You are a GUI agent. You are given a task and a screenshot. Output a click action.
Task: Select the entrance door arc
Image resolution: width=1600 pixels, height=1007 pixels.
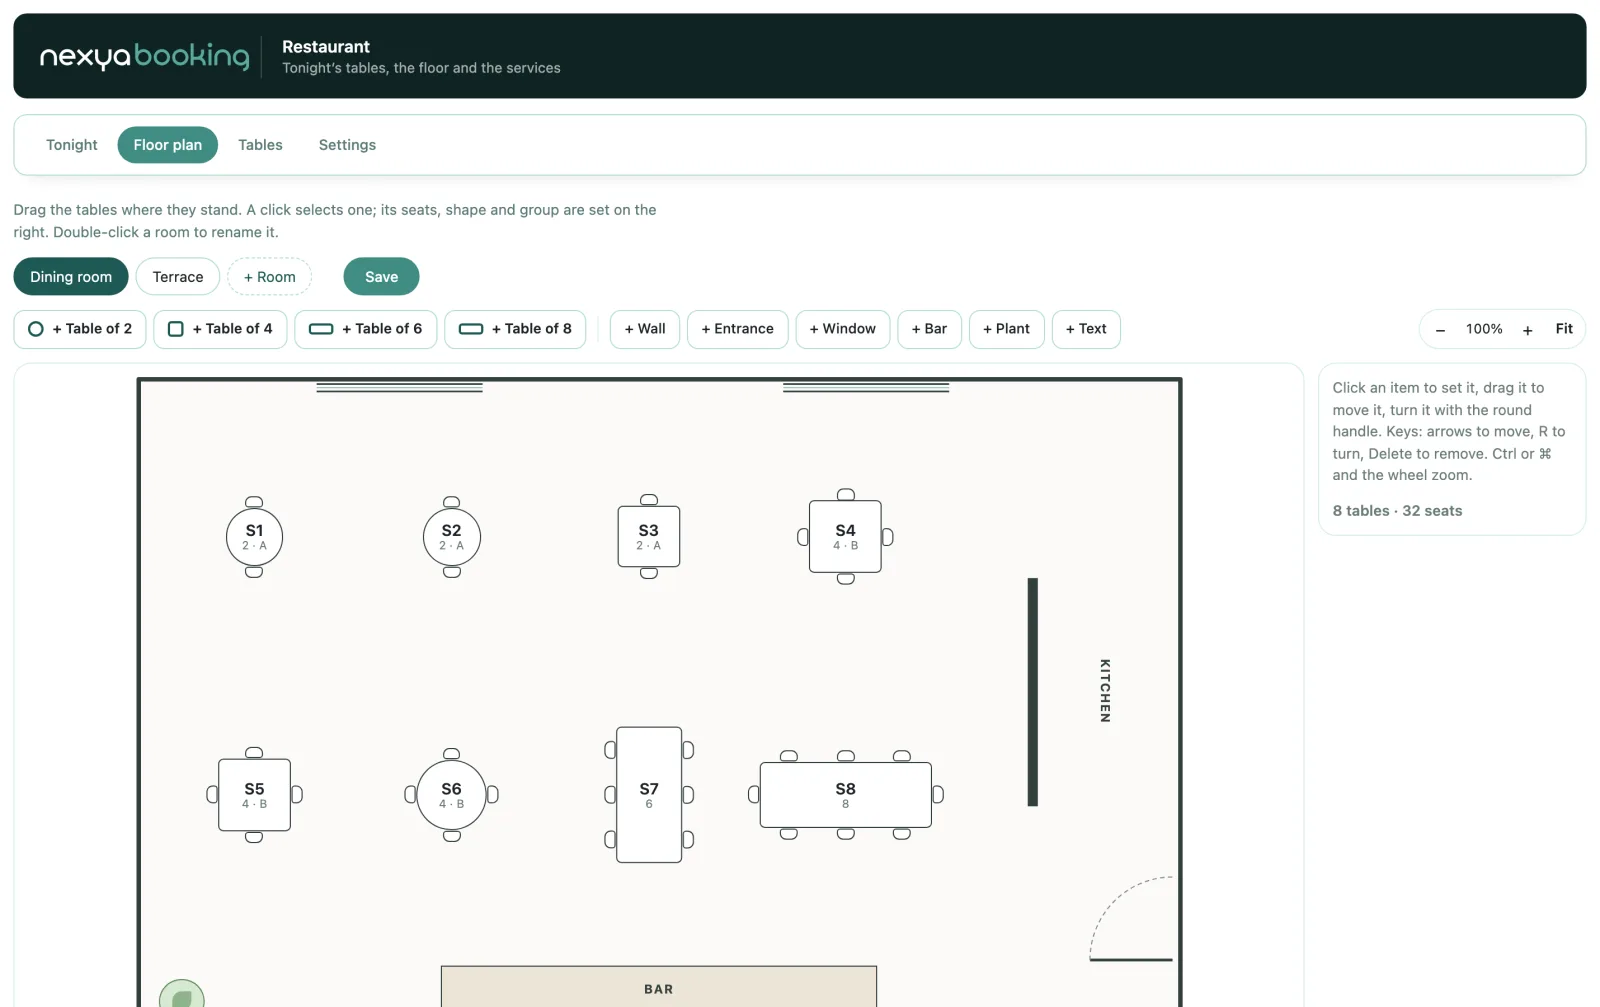pyautogui.click(x=1131, y=919)
